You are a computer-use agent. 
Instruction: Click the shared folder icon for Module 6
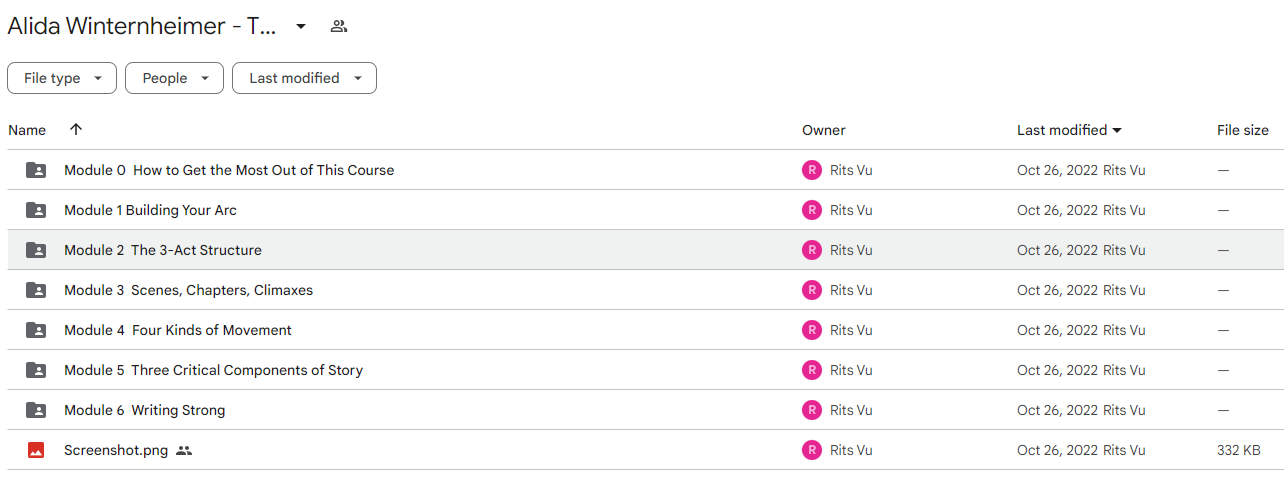pyautogui.click(x=36, y=410)
